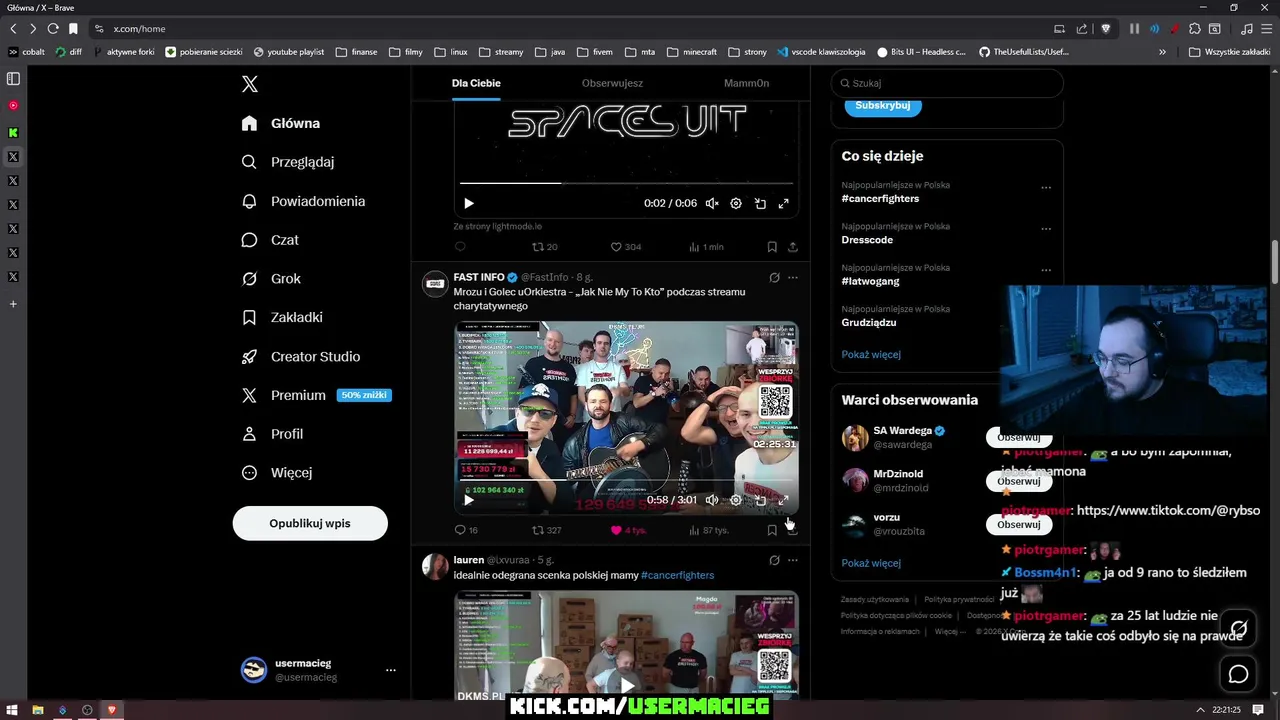Screen dimensions: 1280x720
Task: Open the #cancerfighters hashtag in lauren post
Action: point(677,575)
